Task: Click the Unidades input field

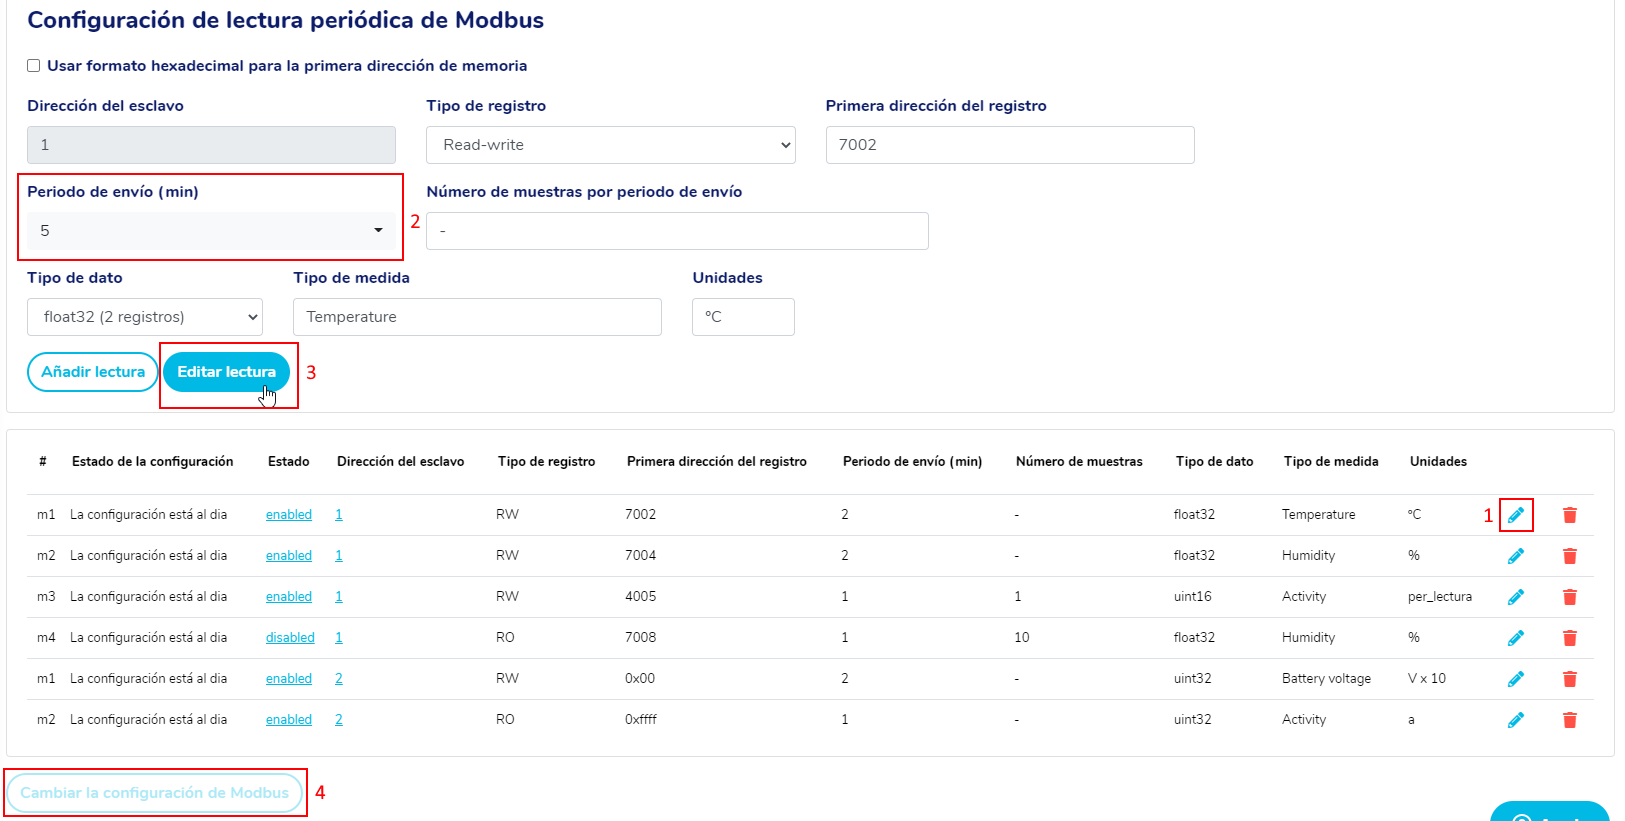Action: click(742, 317)
